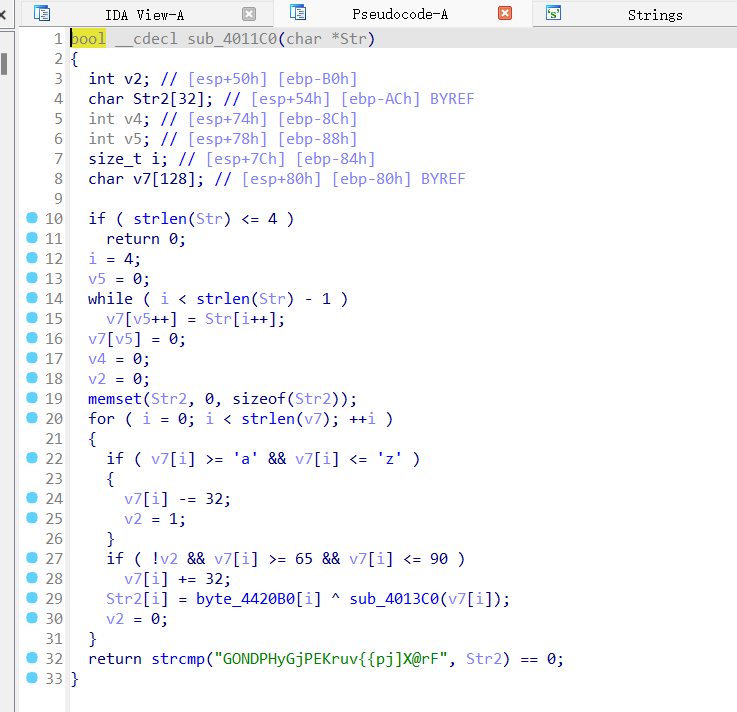Click the 'z' character literal on line 22
The image size is (737, 712).
point(389,459)
